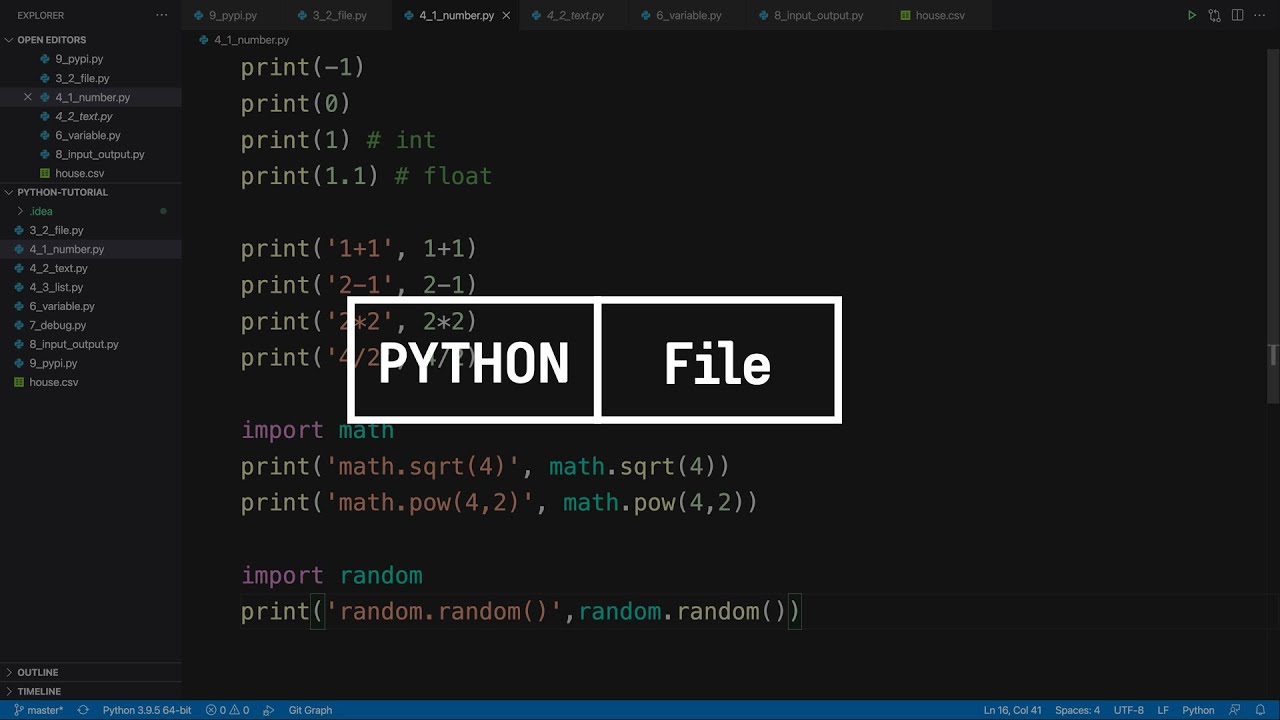1280x720 pixels.
Task: Expand the OUTLINE section
Action: click(90, 672)
